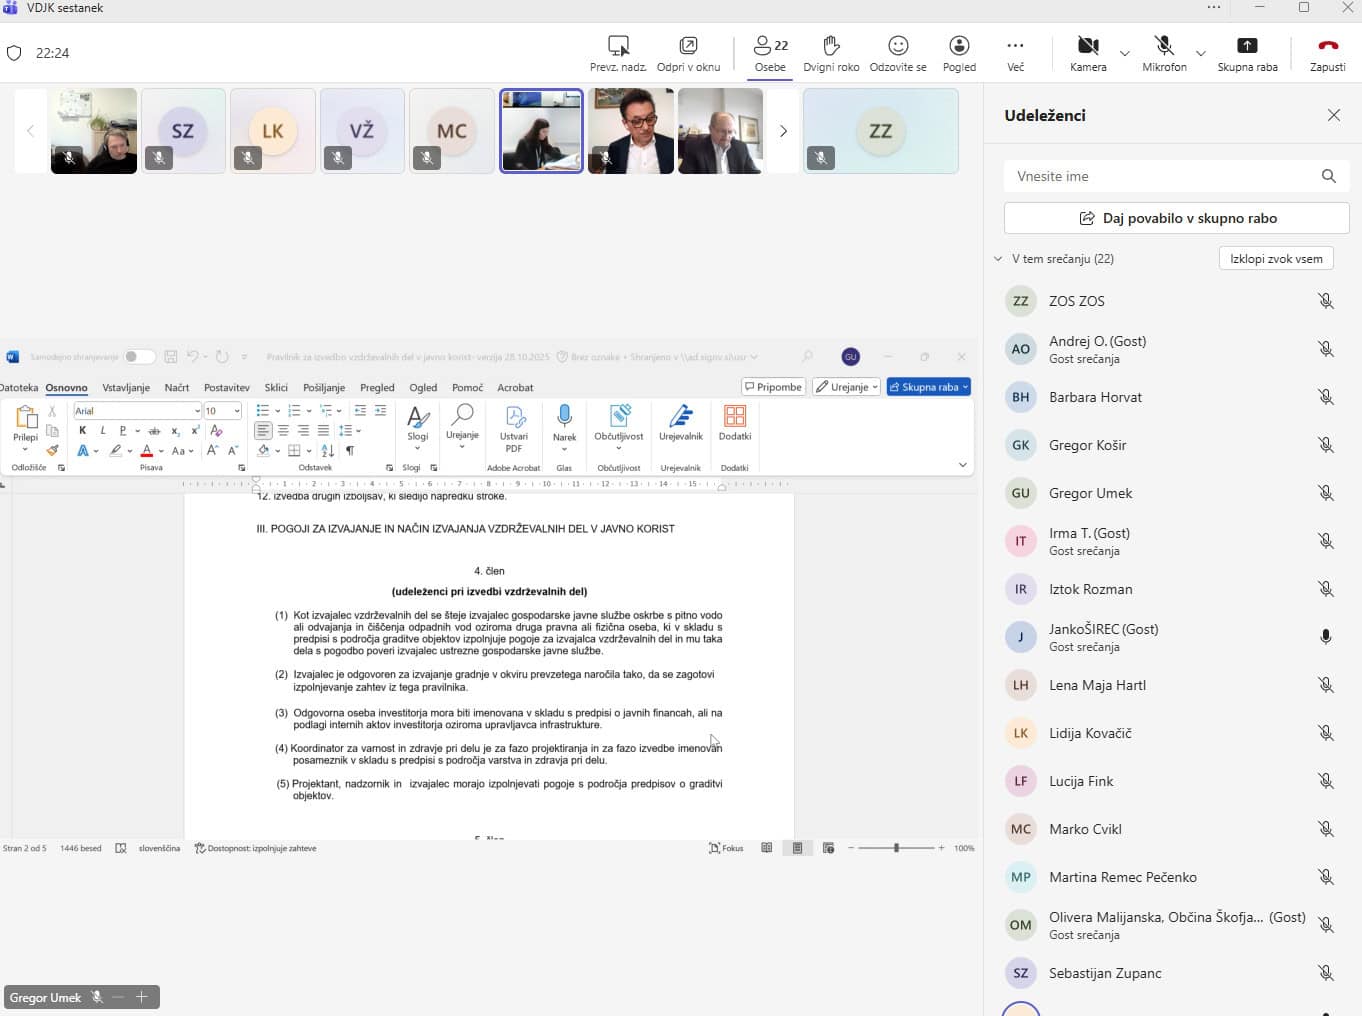Open the View (Pogled) layout icon
The height and width of the screenshot is (1016, 1362).
[x=958, y=47]
